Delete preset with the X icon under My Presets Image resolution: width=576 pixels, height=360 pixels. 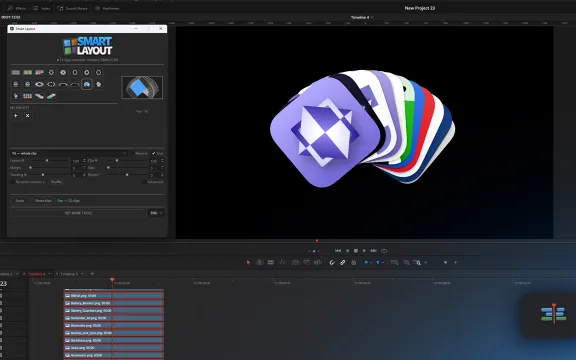pyautogui.click(x=28, y=115)
